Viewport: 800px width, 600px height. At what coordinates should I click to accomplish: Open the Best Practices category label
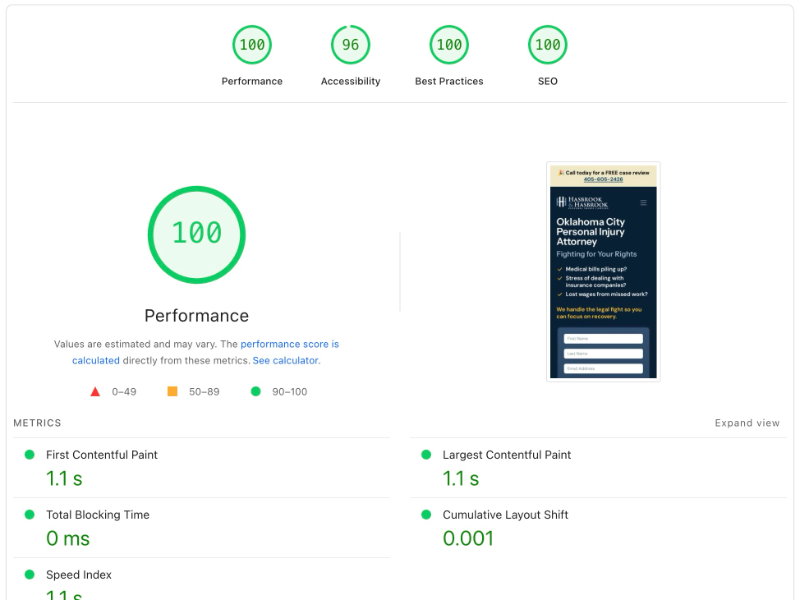pyautogui.click(x=449, y=81)
